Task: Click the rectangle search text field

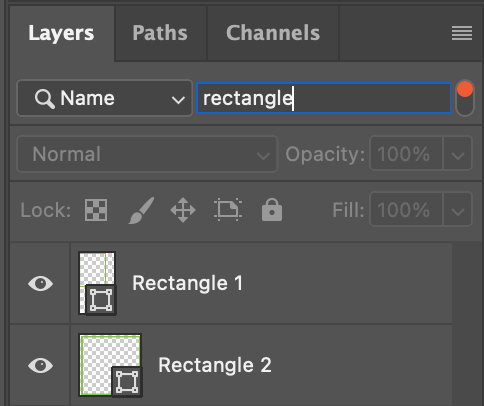Action: (x=324, y=98)
